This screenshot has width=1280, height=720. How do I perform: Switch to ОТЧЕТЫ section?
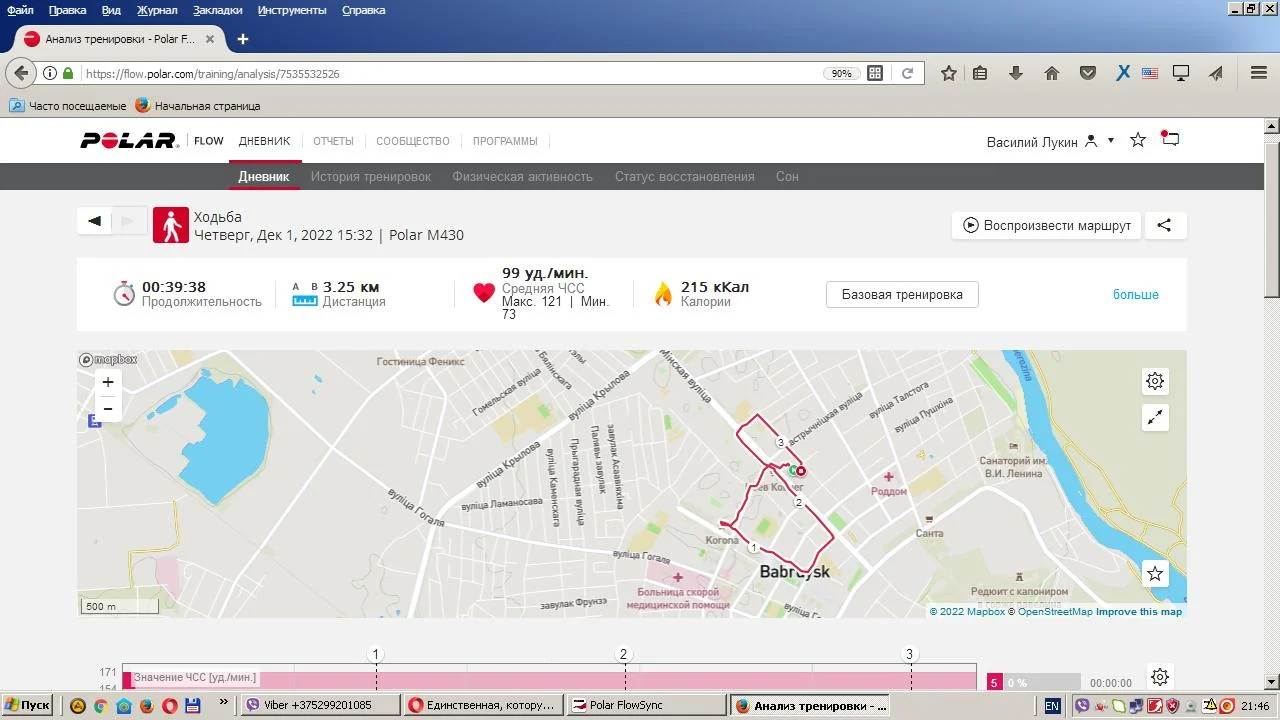[x=334, y=141]
